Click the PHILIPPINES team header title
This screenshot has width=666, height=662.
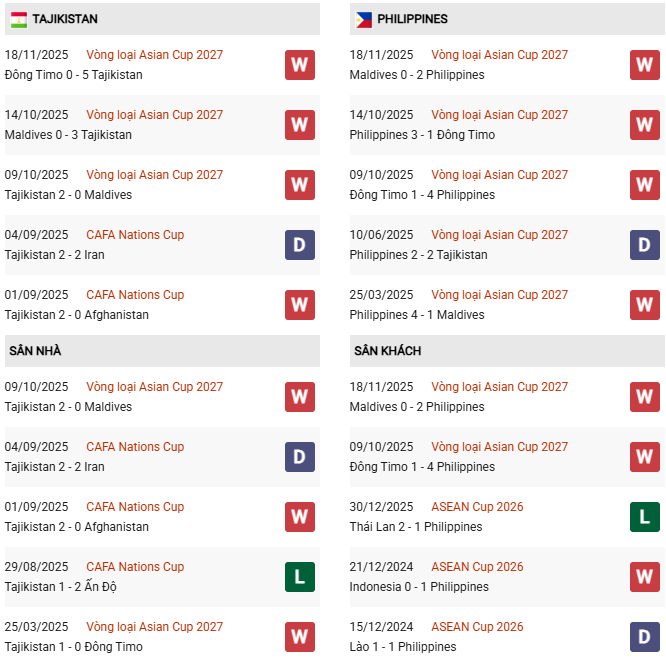(x=412, y=19)
